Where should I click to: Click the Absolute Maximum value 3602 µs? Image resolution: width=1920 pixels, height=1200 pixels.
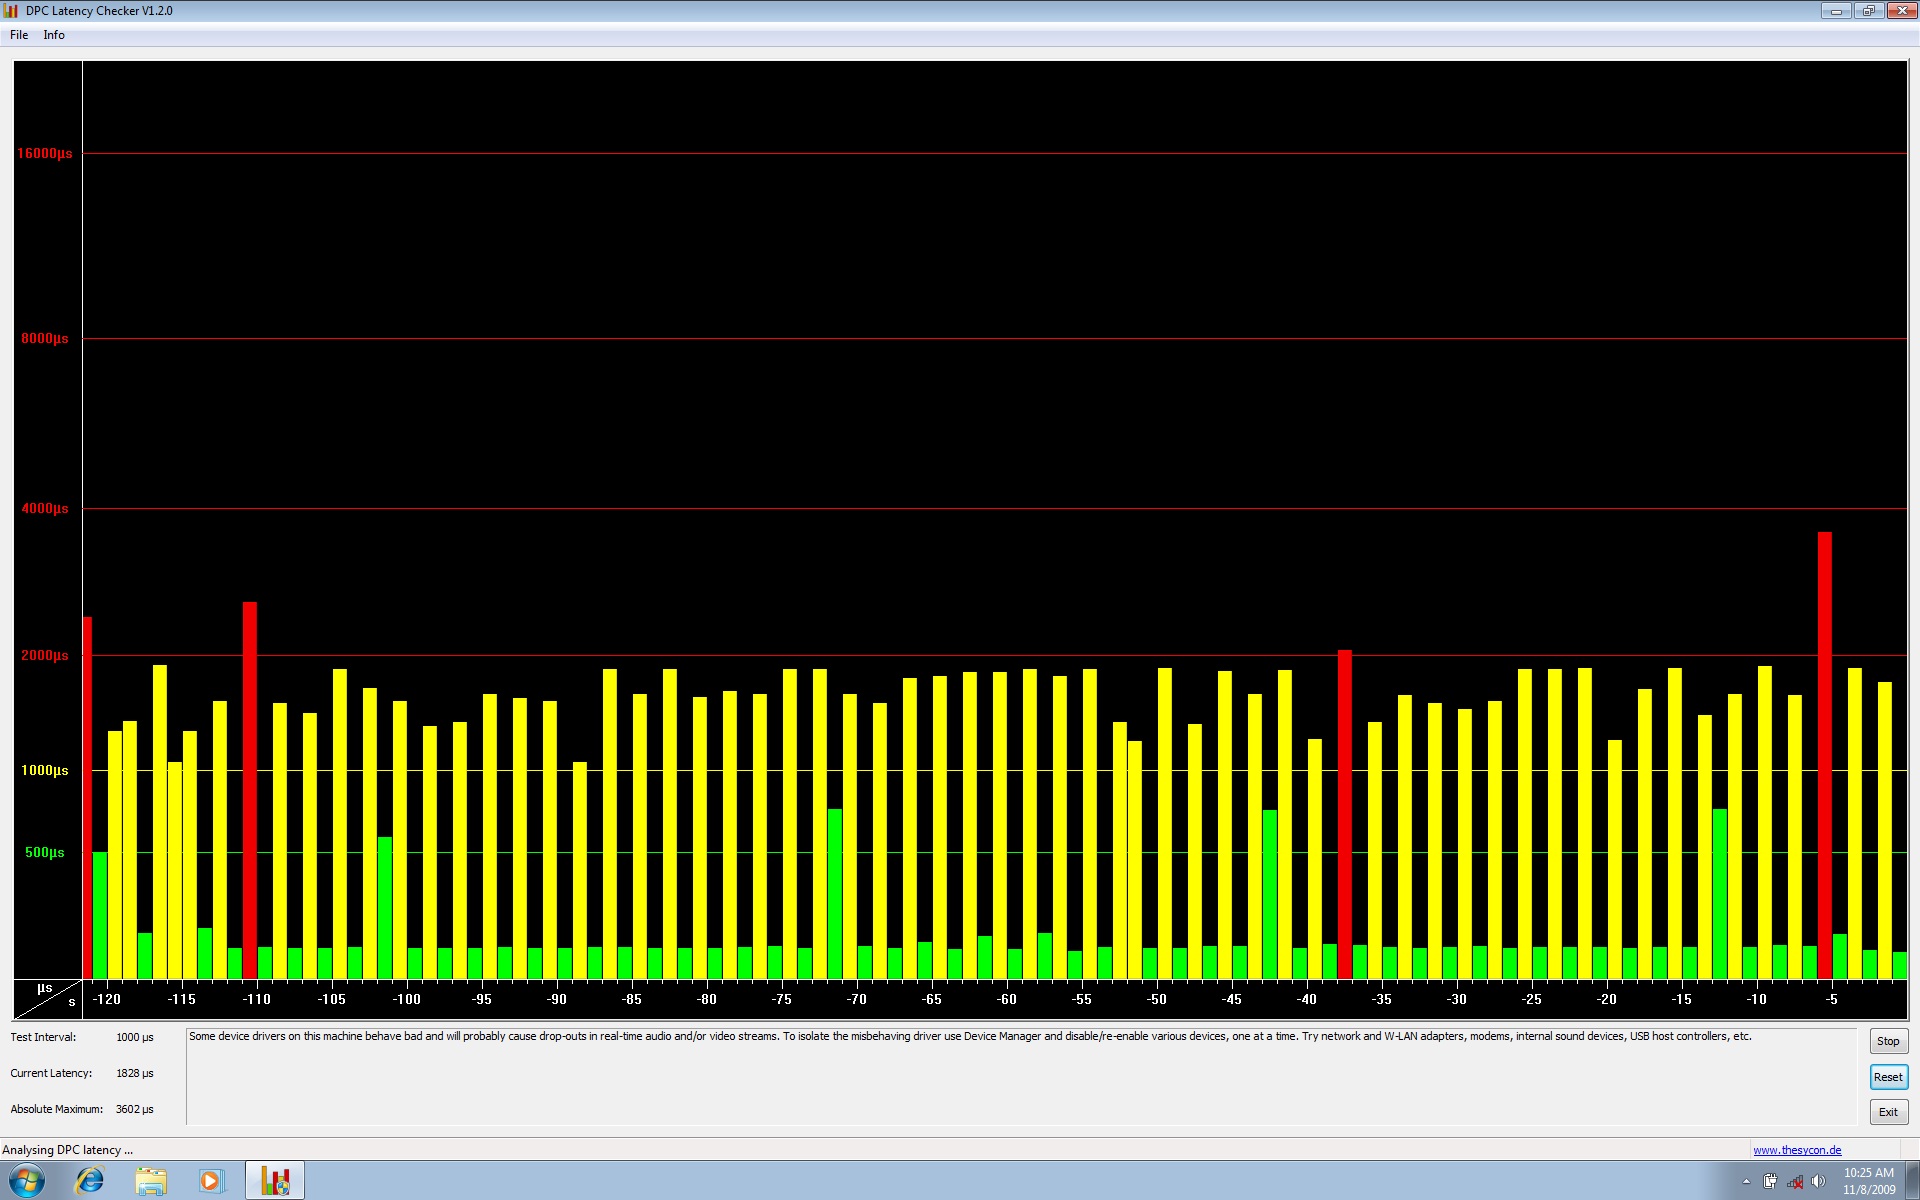[x=135, y=1109]
